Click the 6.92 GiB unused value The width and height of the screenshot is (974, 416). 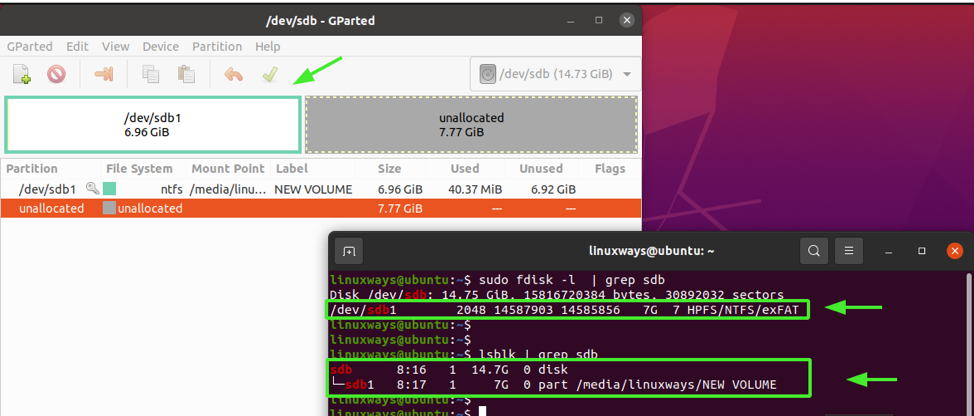point(555,189)
